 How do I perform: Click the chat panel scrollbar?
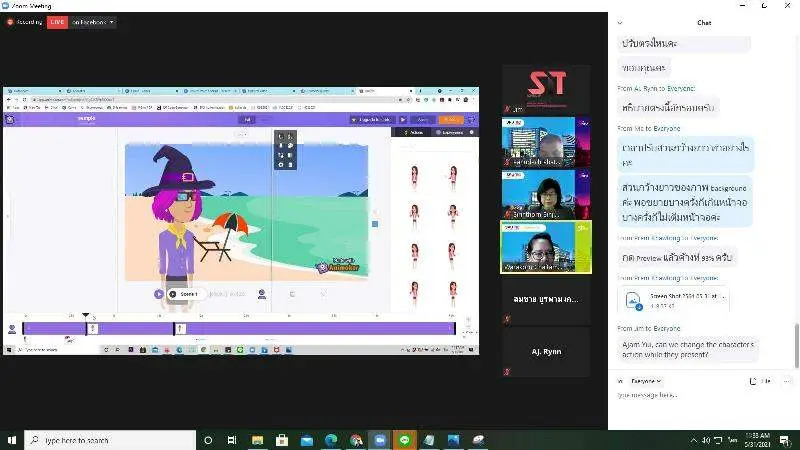796,340
